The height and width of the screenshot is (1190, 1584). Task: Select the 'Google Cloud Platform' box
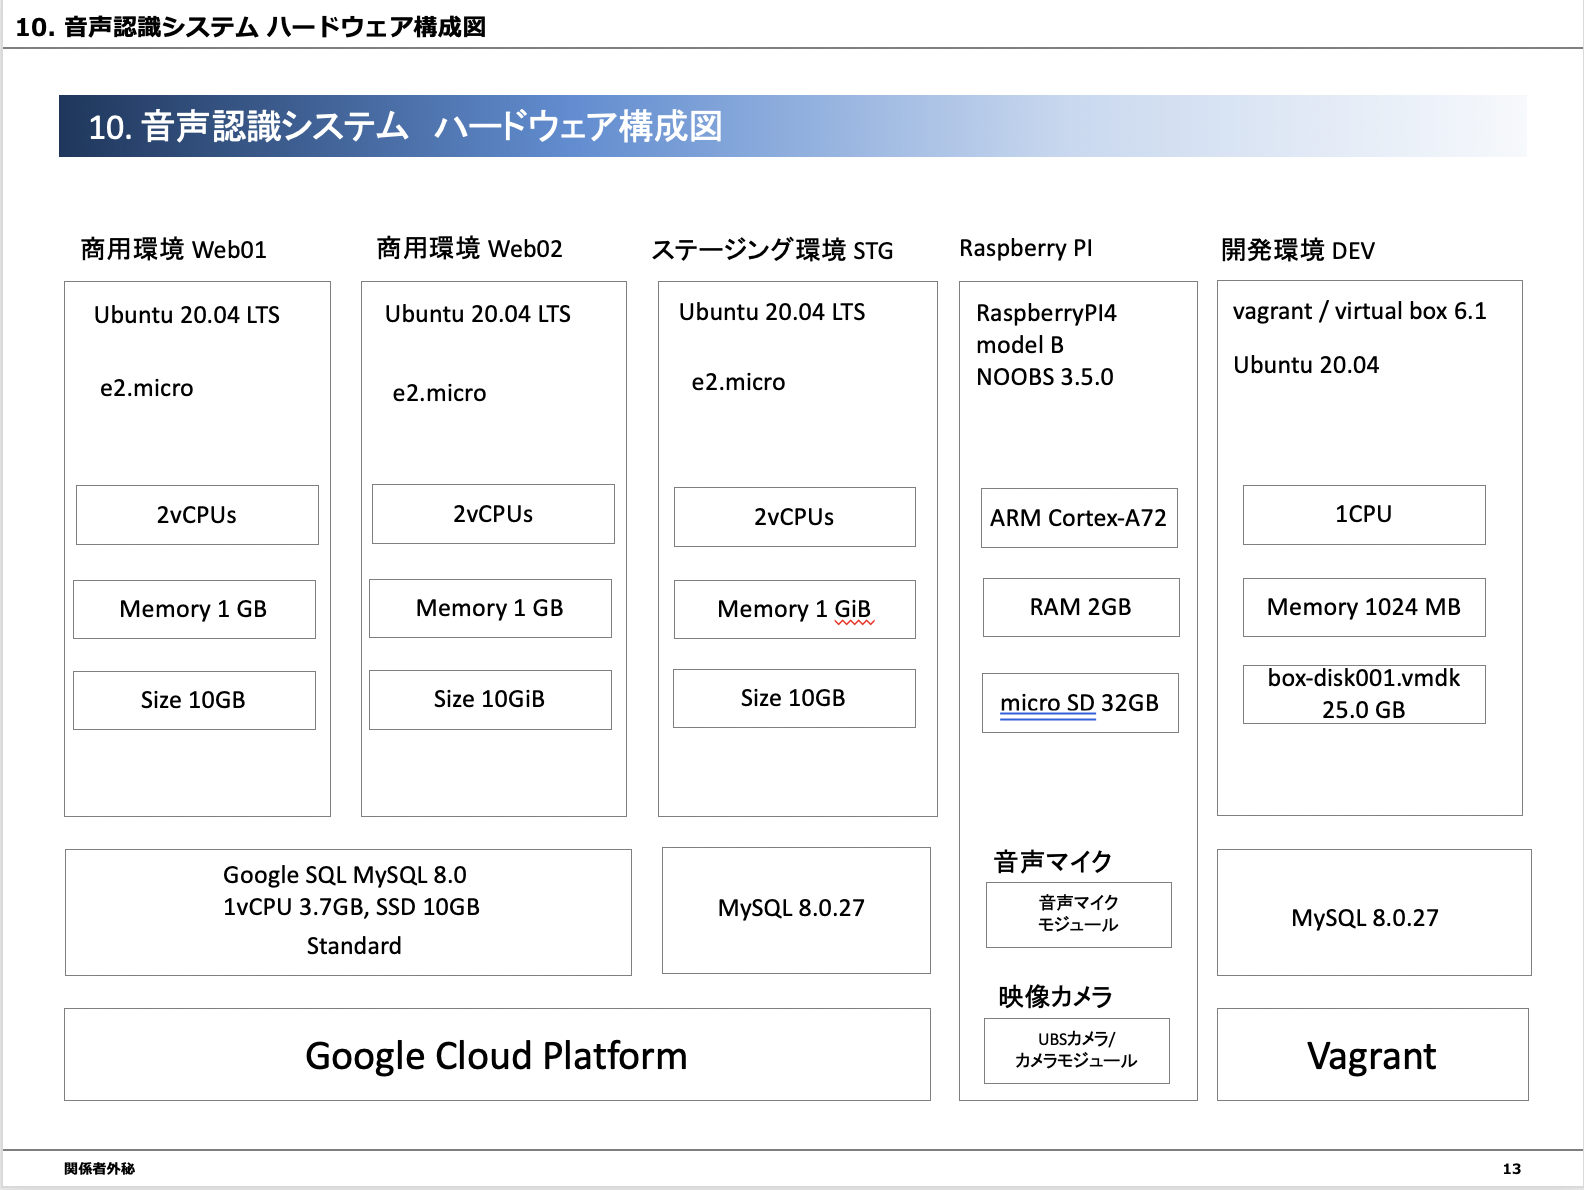497,1054
